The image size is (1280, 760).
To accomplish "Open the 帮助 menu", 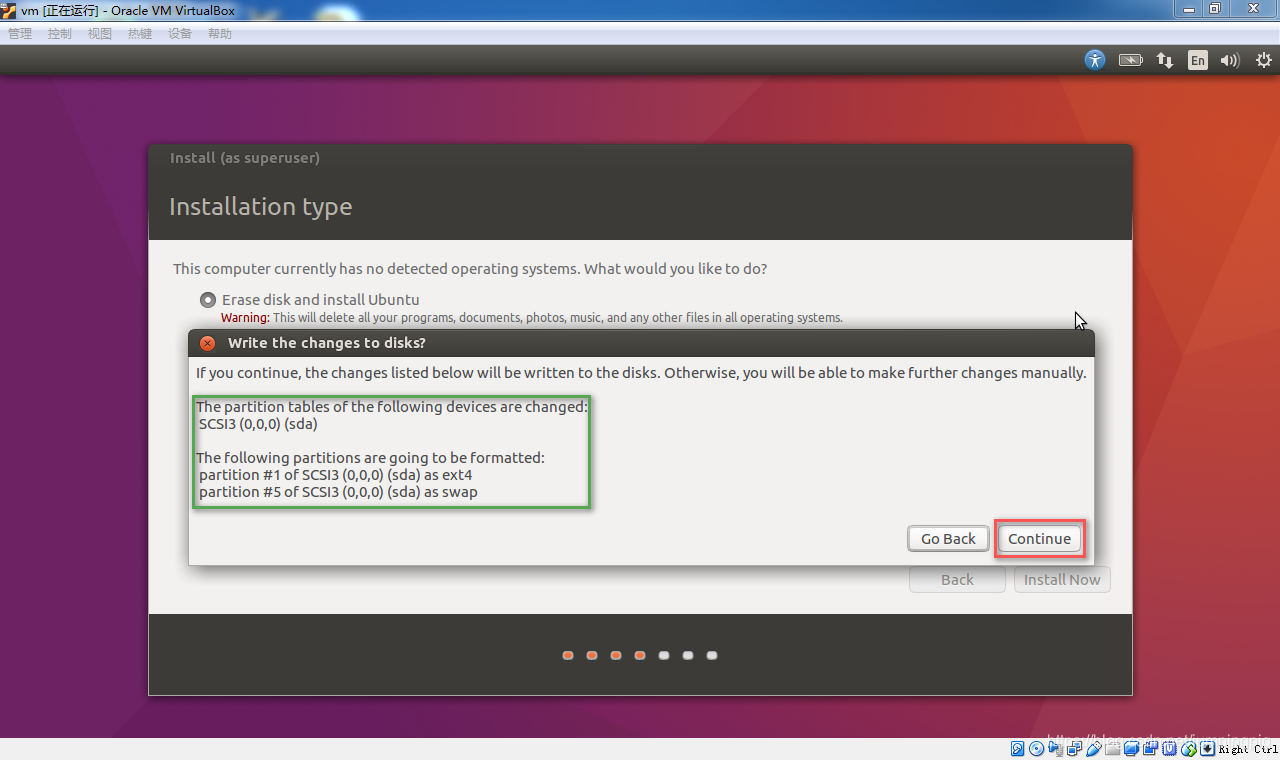I will pyautogui.click(x=220, y=34).
